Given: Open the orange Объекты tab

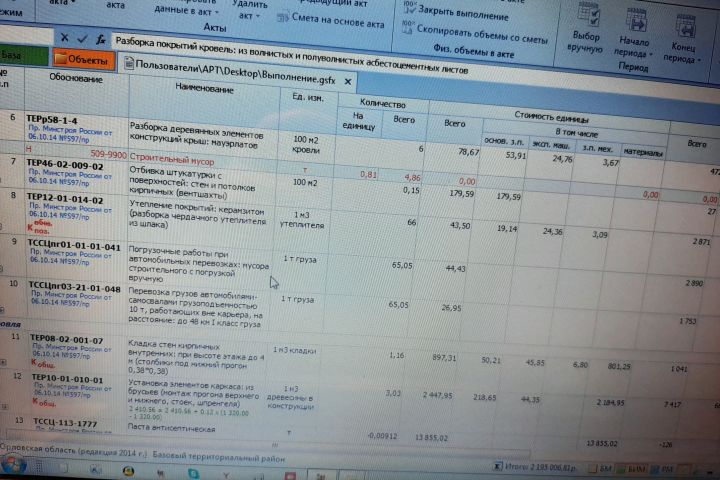Looking at the screenshot, I should pyautogui.click(x=83, y=59).
